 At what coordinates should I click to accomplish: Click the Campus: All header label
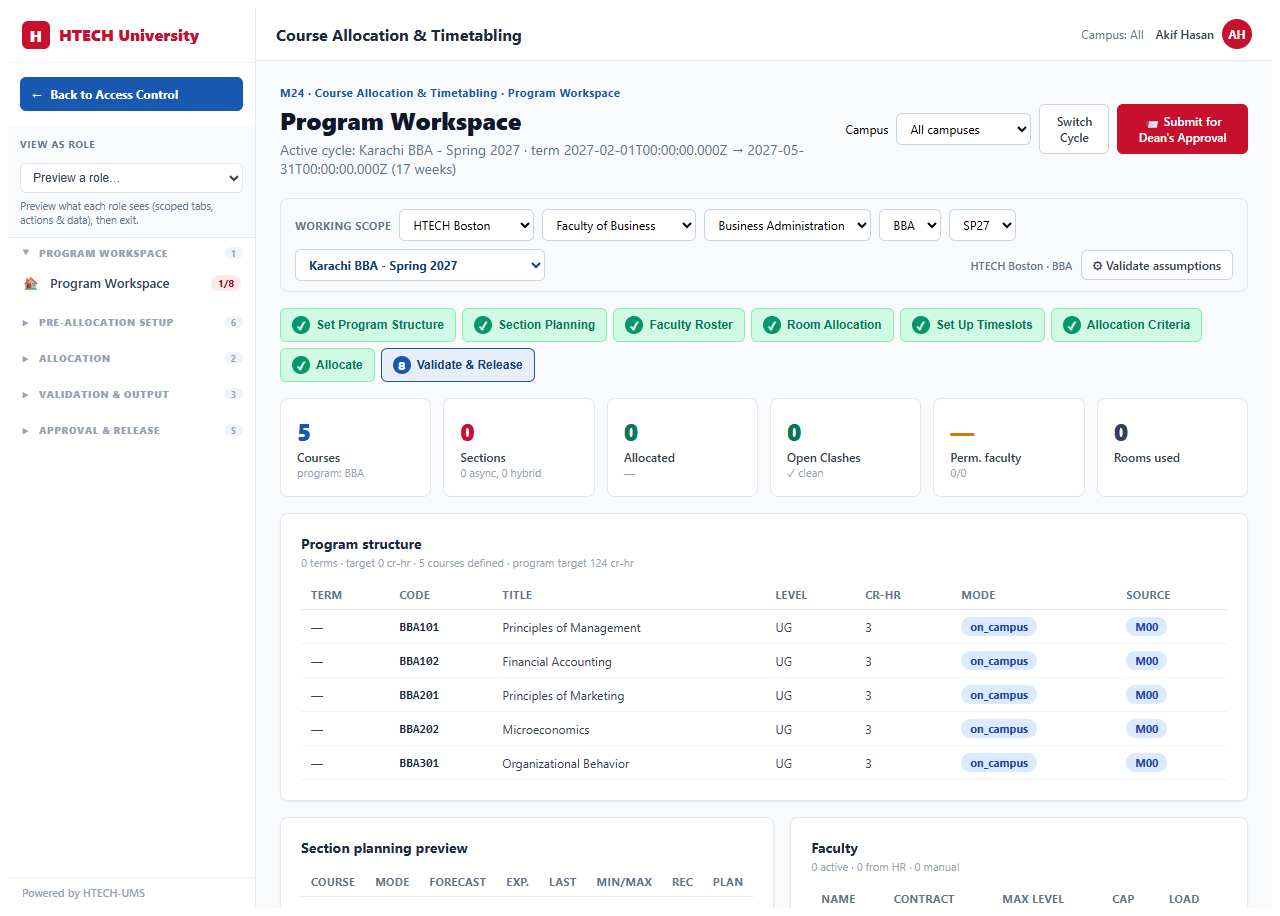click(1112, 35)
